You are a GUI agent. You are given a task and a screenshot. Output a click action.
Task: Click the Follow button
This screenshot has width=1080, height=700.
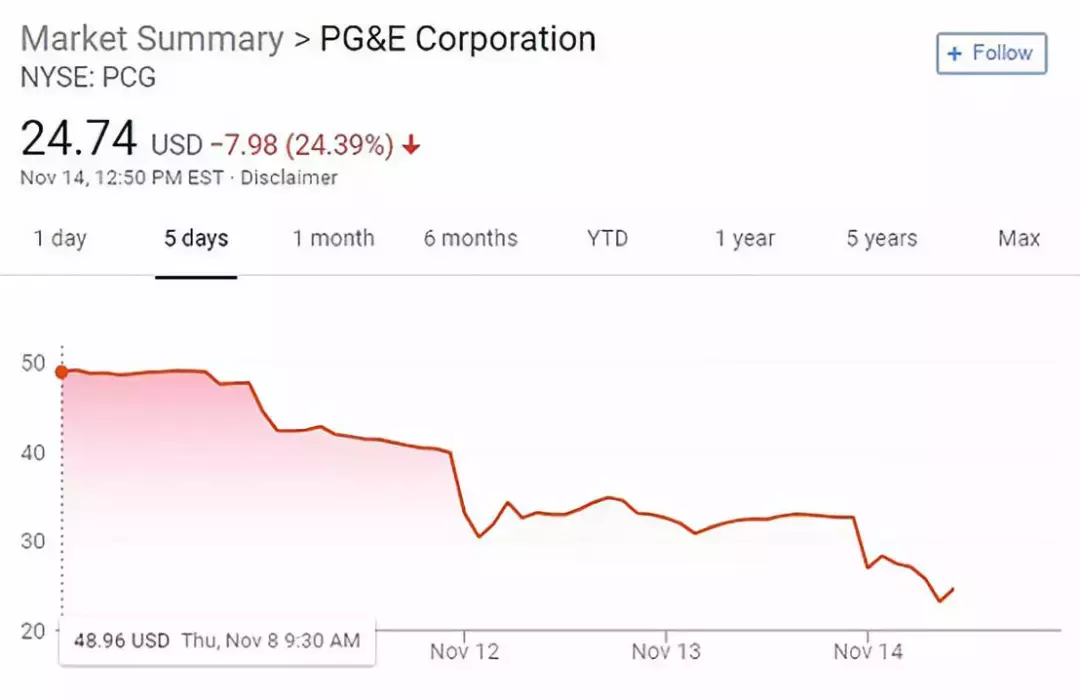click(x=991, y=54)
